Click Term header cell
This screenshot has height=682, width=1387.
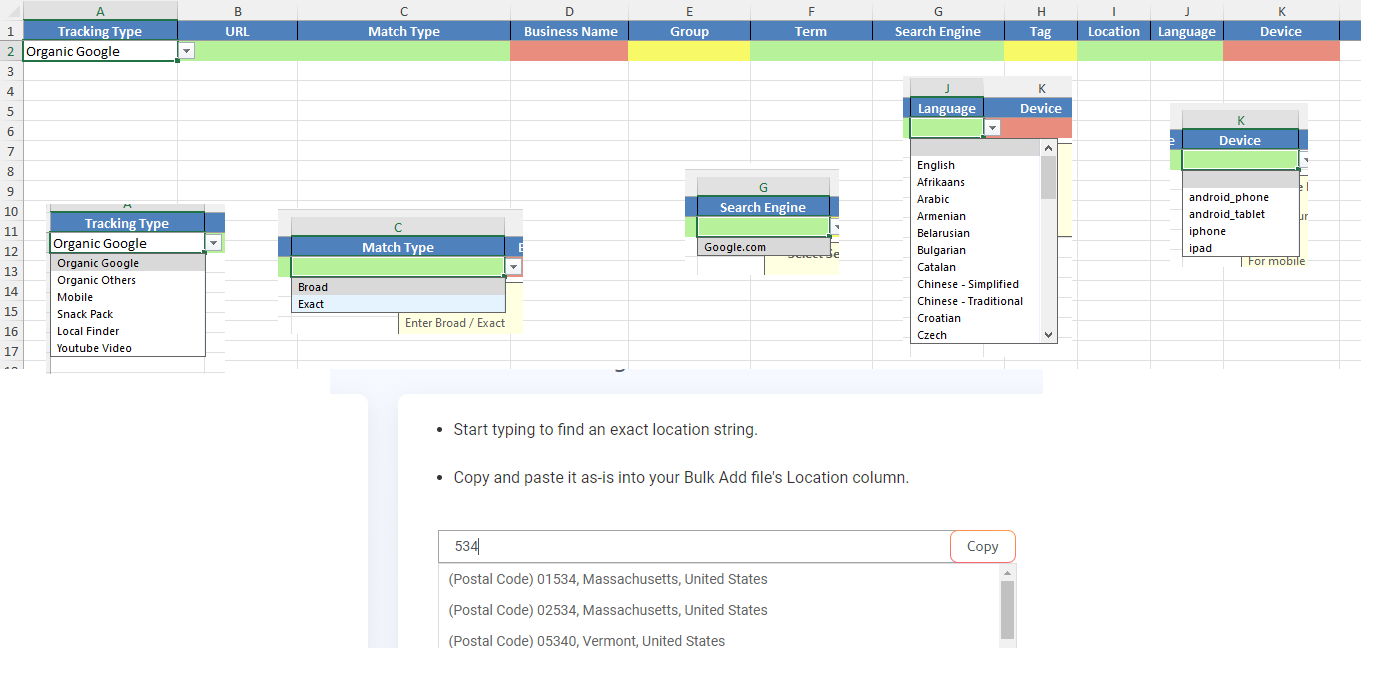(x=811, y=31)
